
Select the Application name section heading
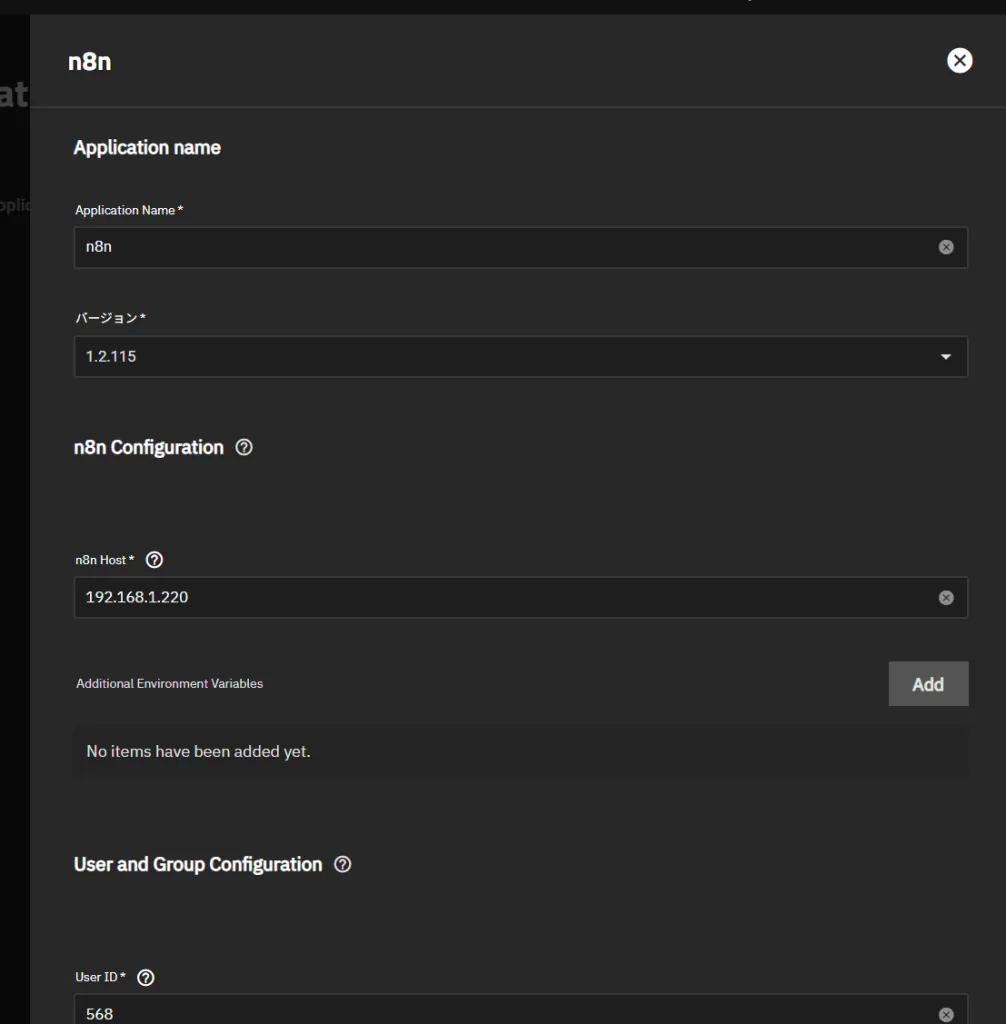click(x=147, y=147)
